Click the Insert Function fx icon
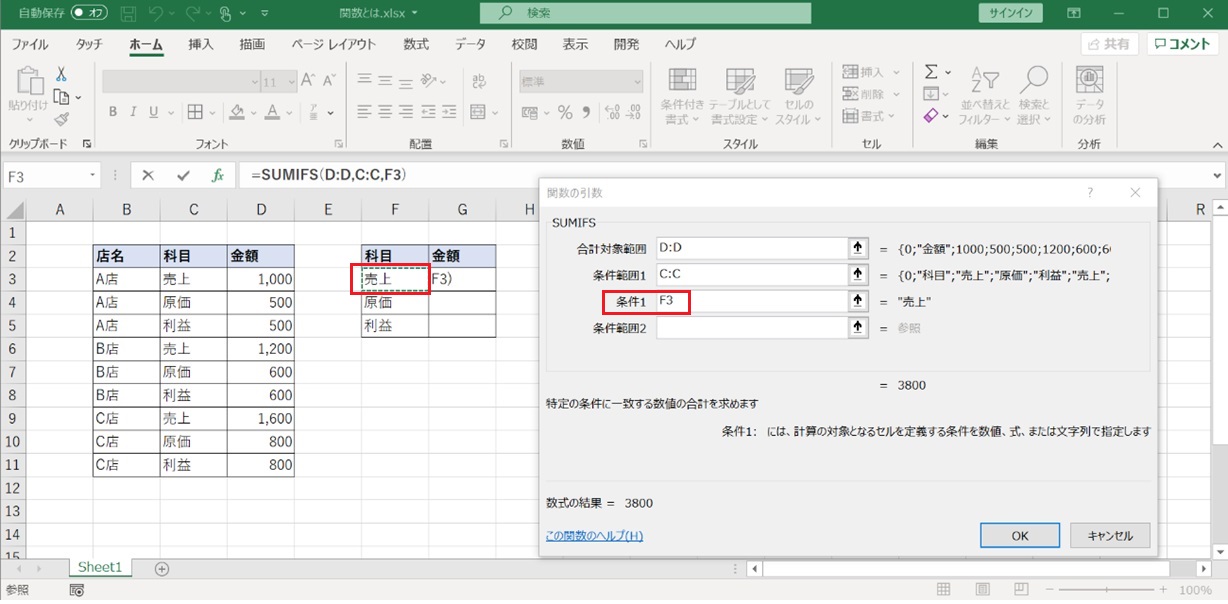This screenshot has height=604, width=1228. 217,175
